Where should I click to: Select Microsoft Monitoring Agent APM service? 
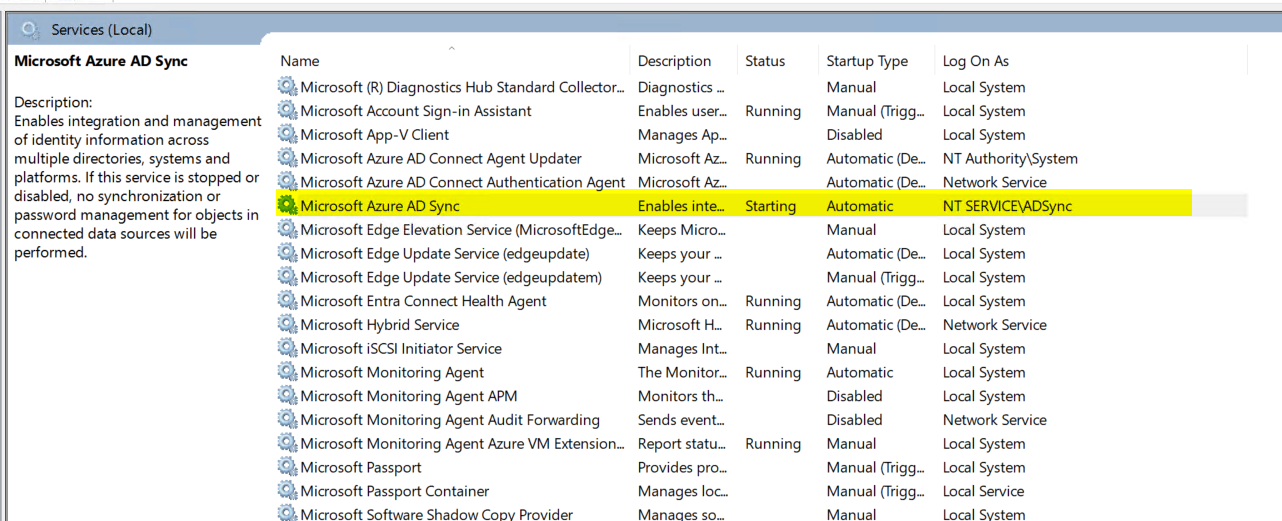(x=409, y=396)
